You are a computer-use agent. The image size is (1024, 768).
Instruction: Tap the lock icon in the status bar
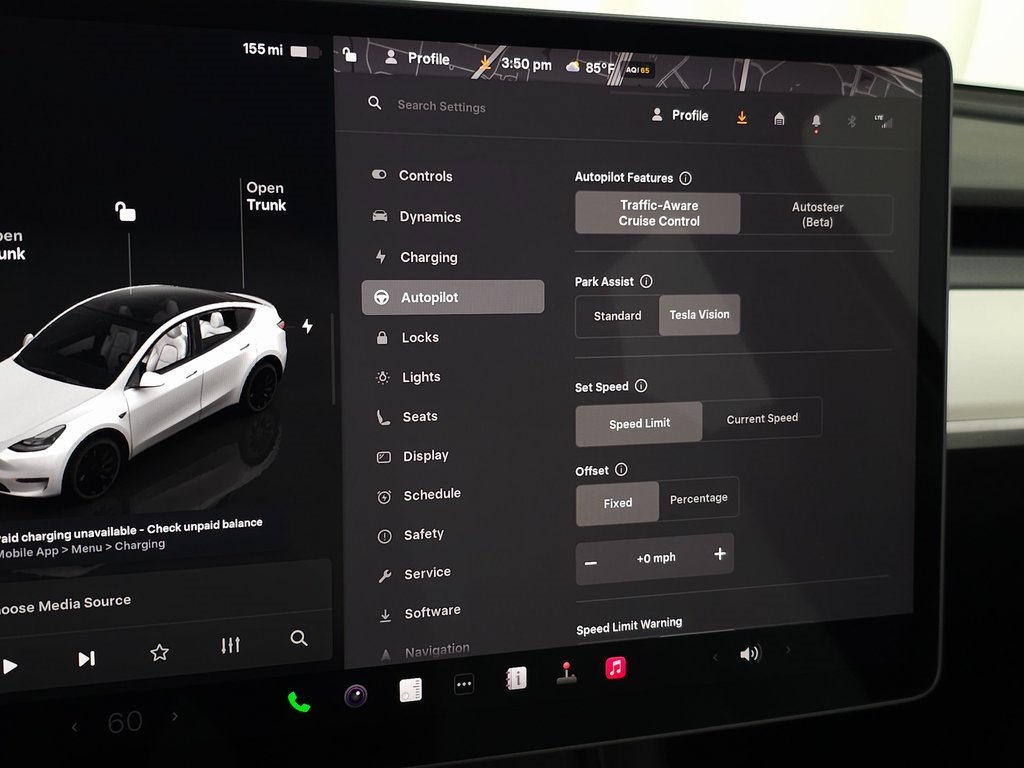pyautogui.click(x=349, y=55)
